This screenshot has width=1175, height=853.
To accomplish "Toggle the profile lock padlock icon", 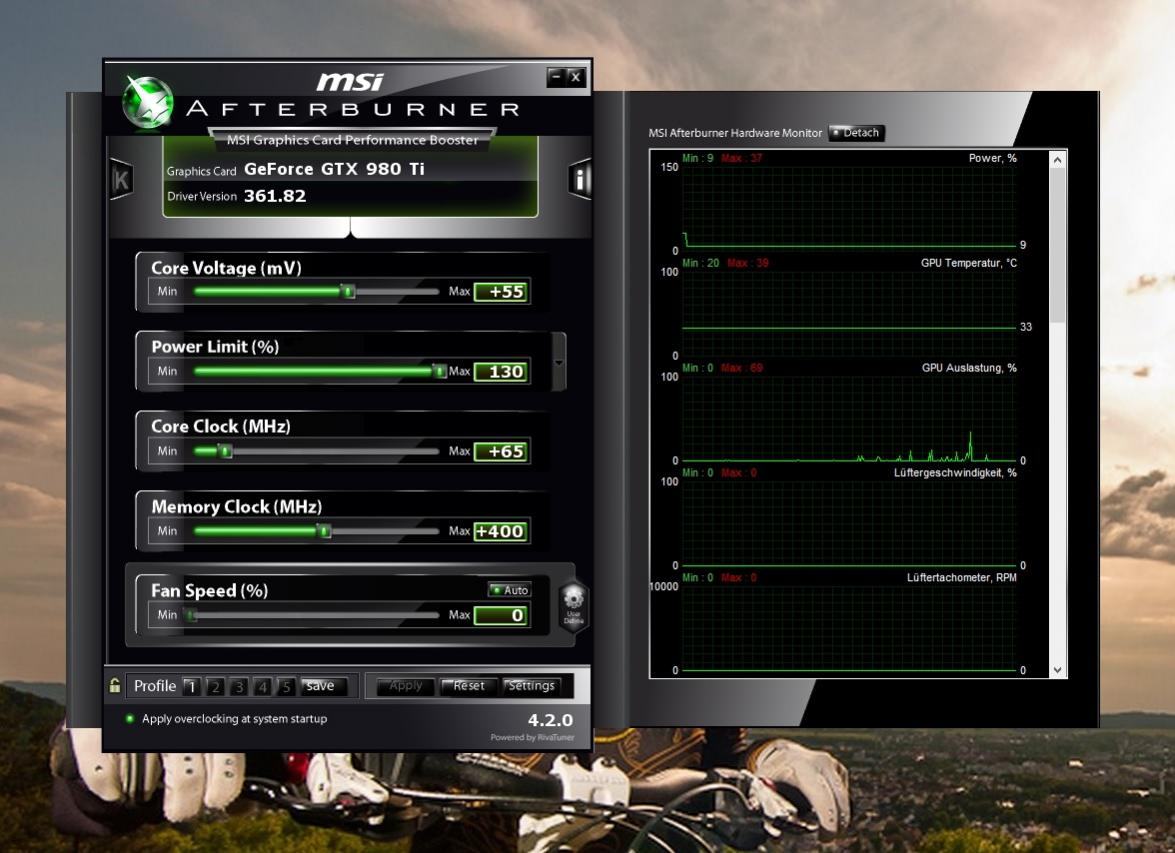I will [115, 685].
